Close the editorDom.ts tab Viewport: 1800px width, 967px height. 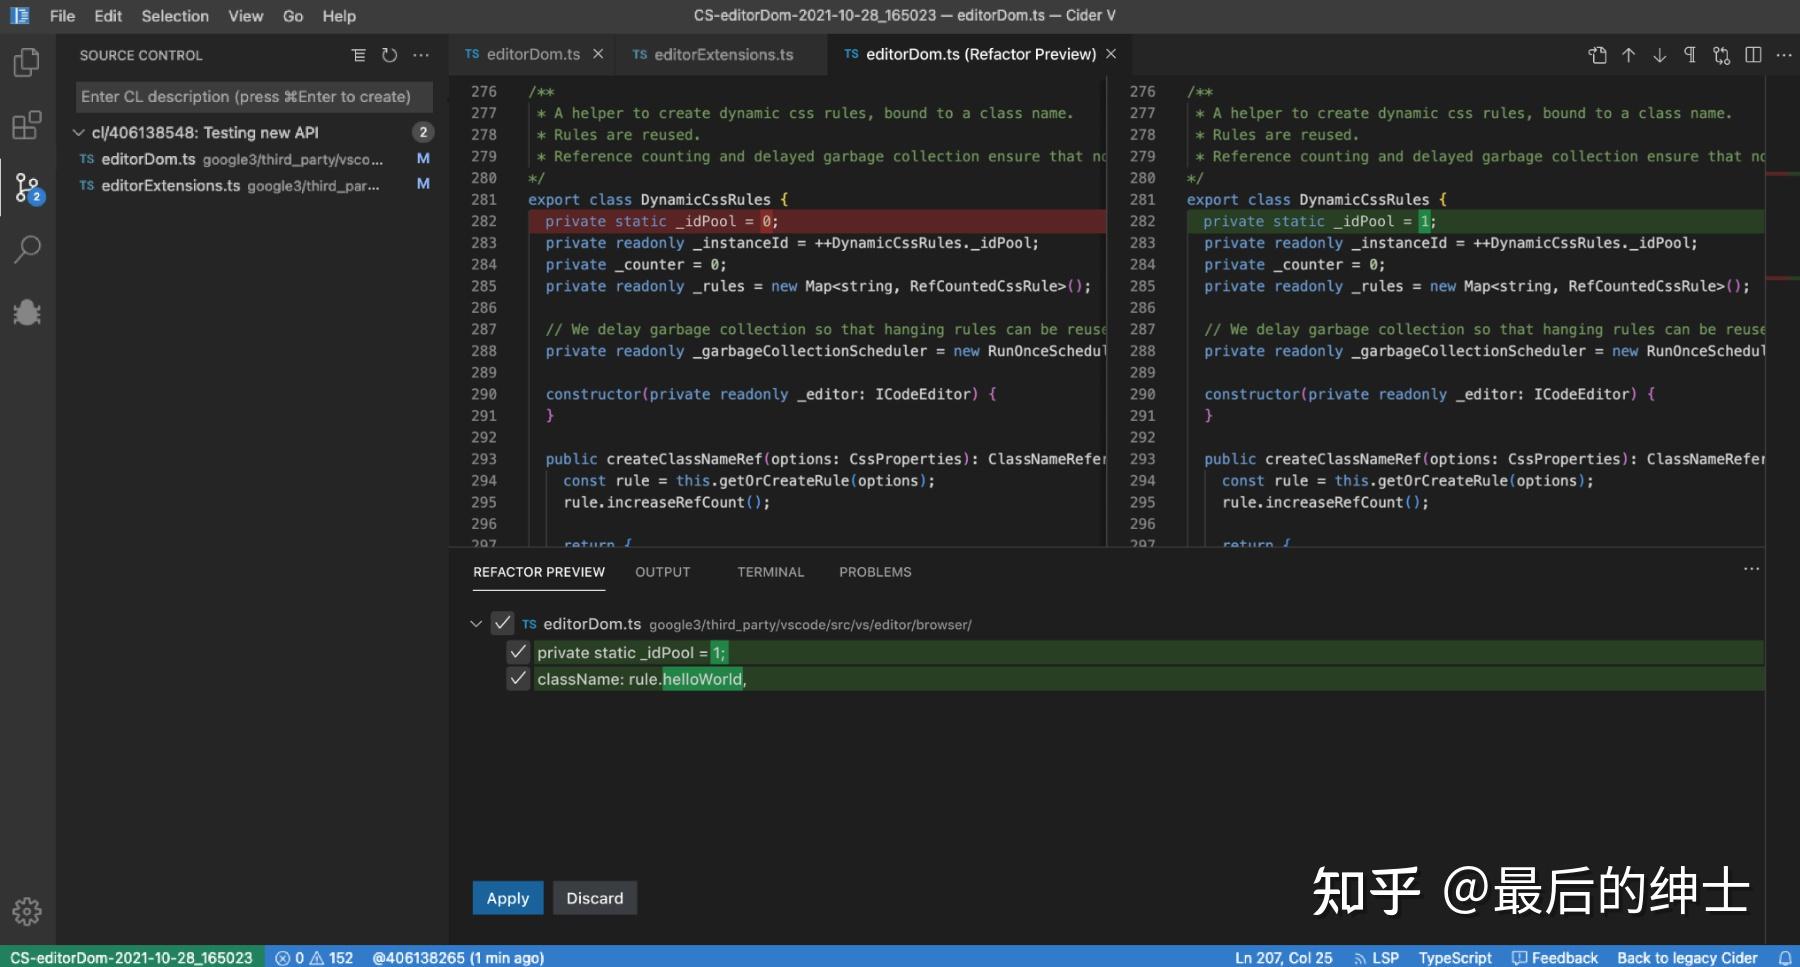tap(598, 54)
